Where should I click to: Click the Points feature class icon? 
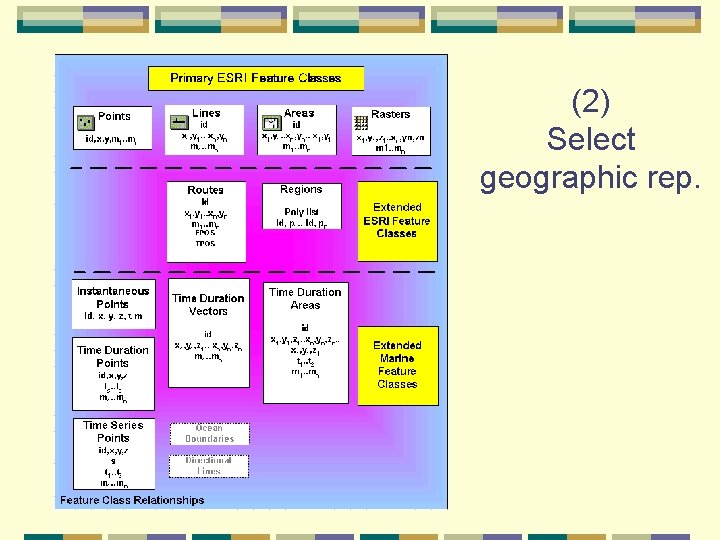click(86, 123)
